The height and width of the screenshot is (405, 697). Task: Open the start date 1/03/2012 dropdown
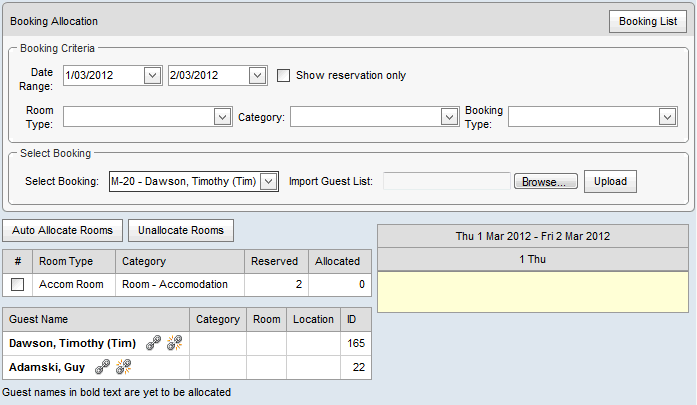152,75
